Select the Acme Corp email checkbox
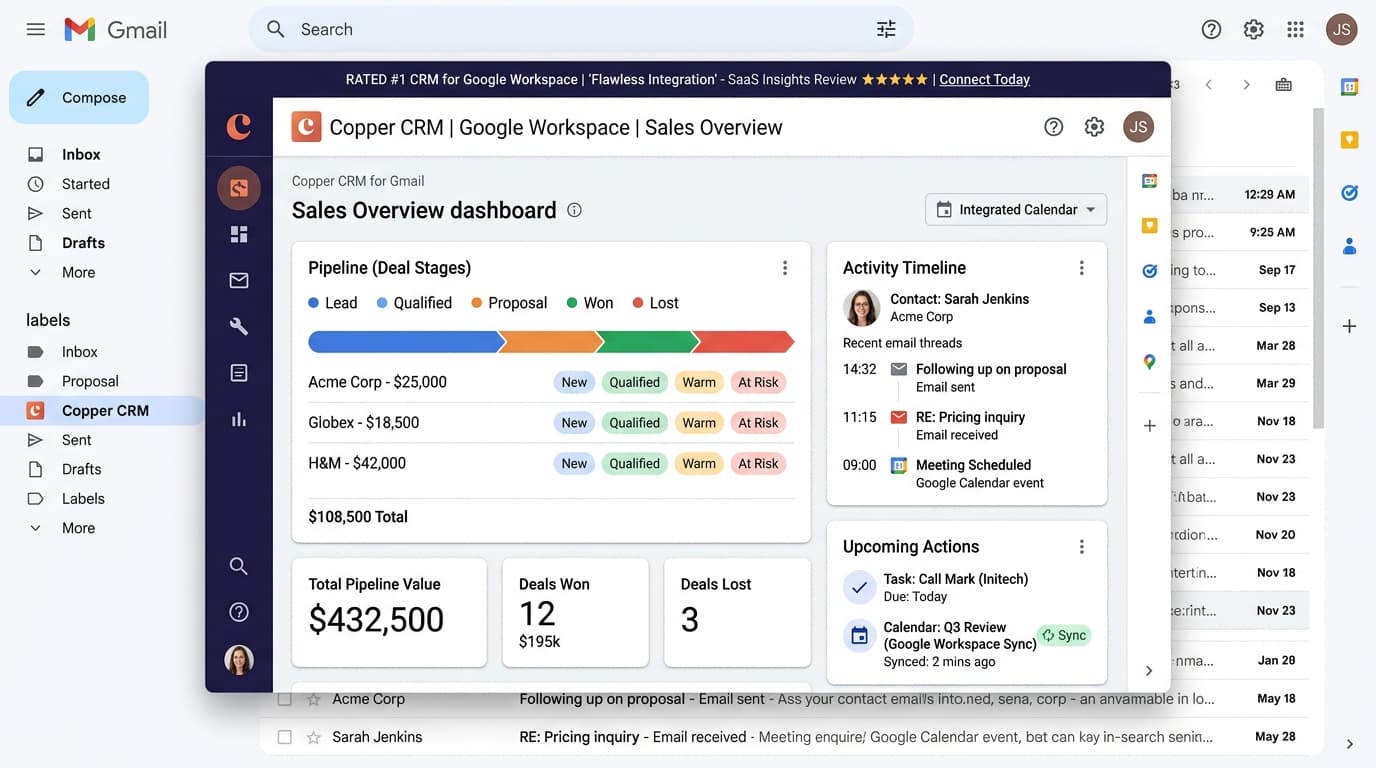 click(x=285, y=699)
